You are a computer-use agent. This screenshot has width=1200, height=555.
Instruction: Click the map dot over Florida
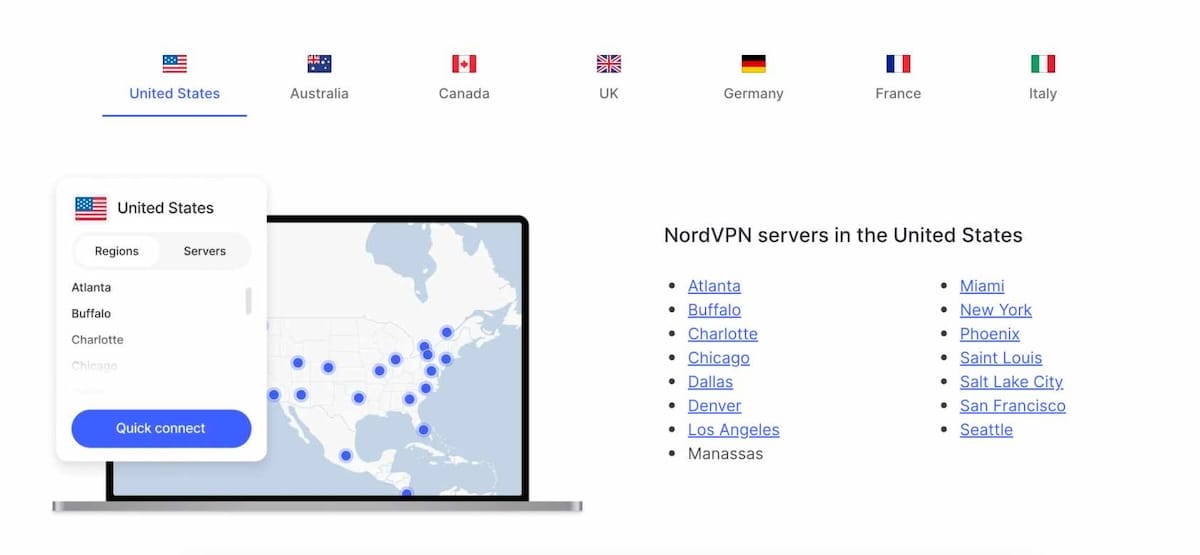[423, 430]
